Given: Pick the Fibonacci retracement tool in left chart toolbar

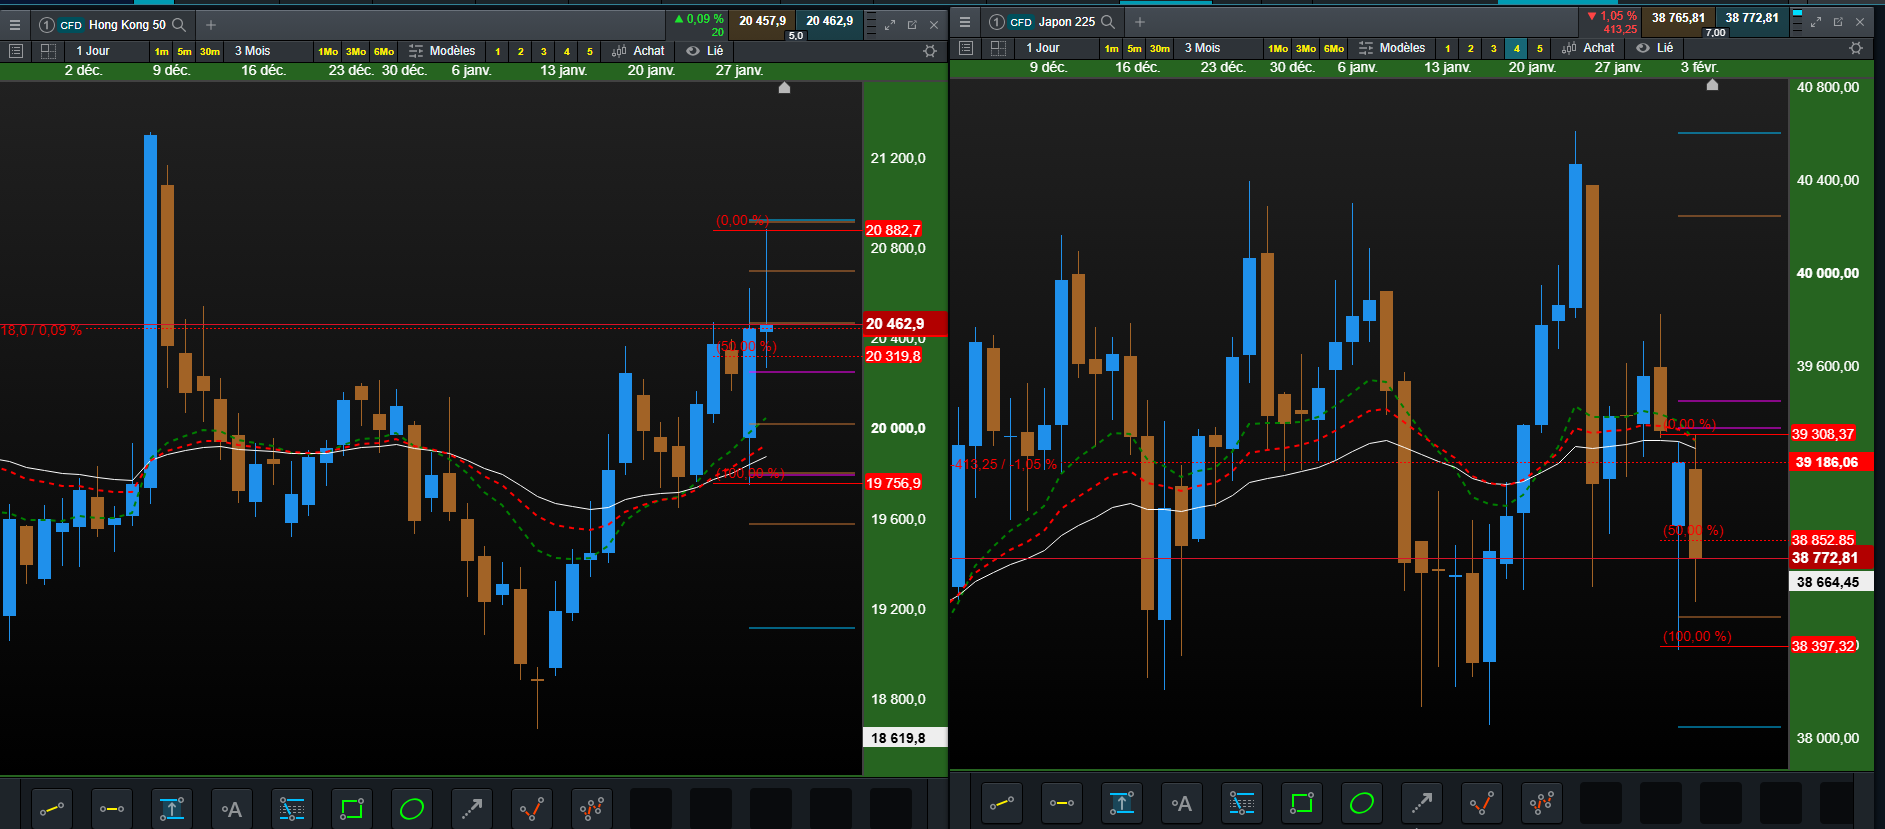Looking at the screenshot, I should click(292, 808).
